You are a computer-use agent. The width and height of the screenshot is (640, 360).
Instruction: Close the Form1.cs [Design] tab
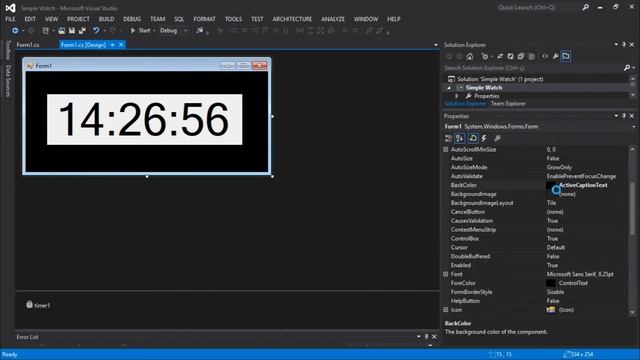click(x=121, y=45)
